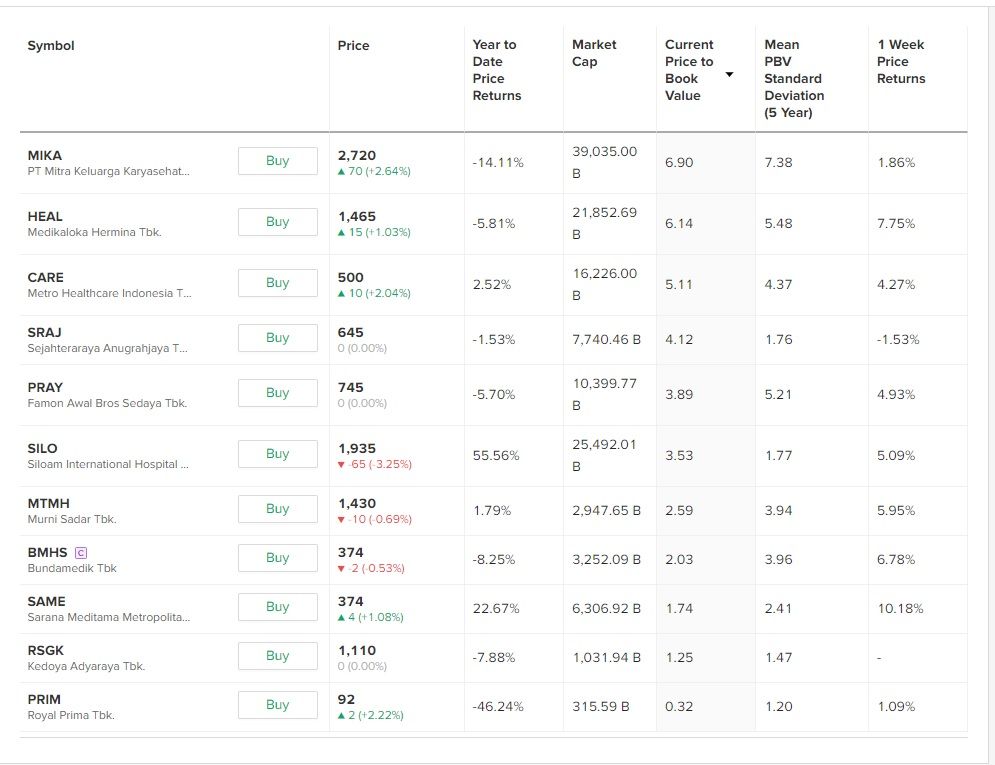Click the Buy button for HEAL
Image resolution: width=995 pixels, height=765 pixels.
coord(277,222)
